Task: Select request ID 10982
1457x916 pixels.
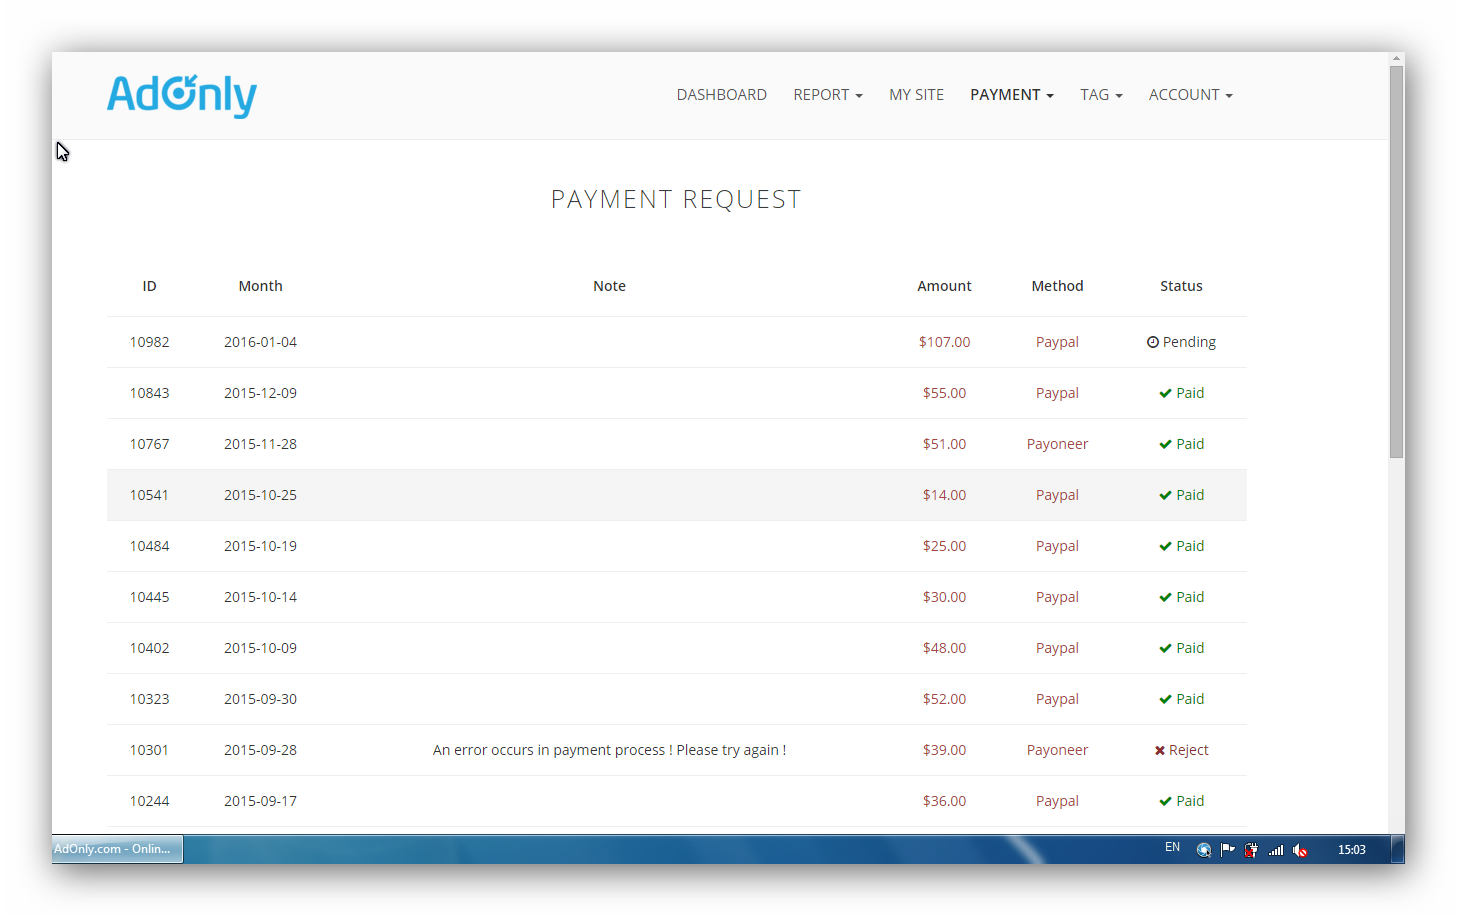Action: click(x=150, y=342)
